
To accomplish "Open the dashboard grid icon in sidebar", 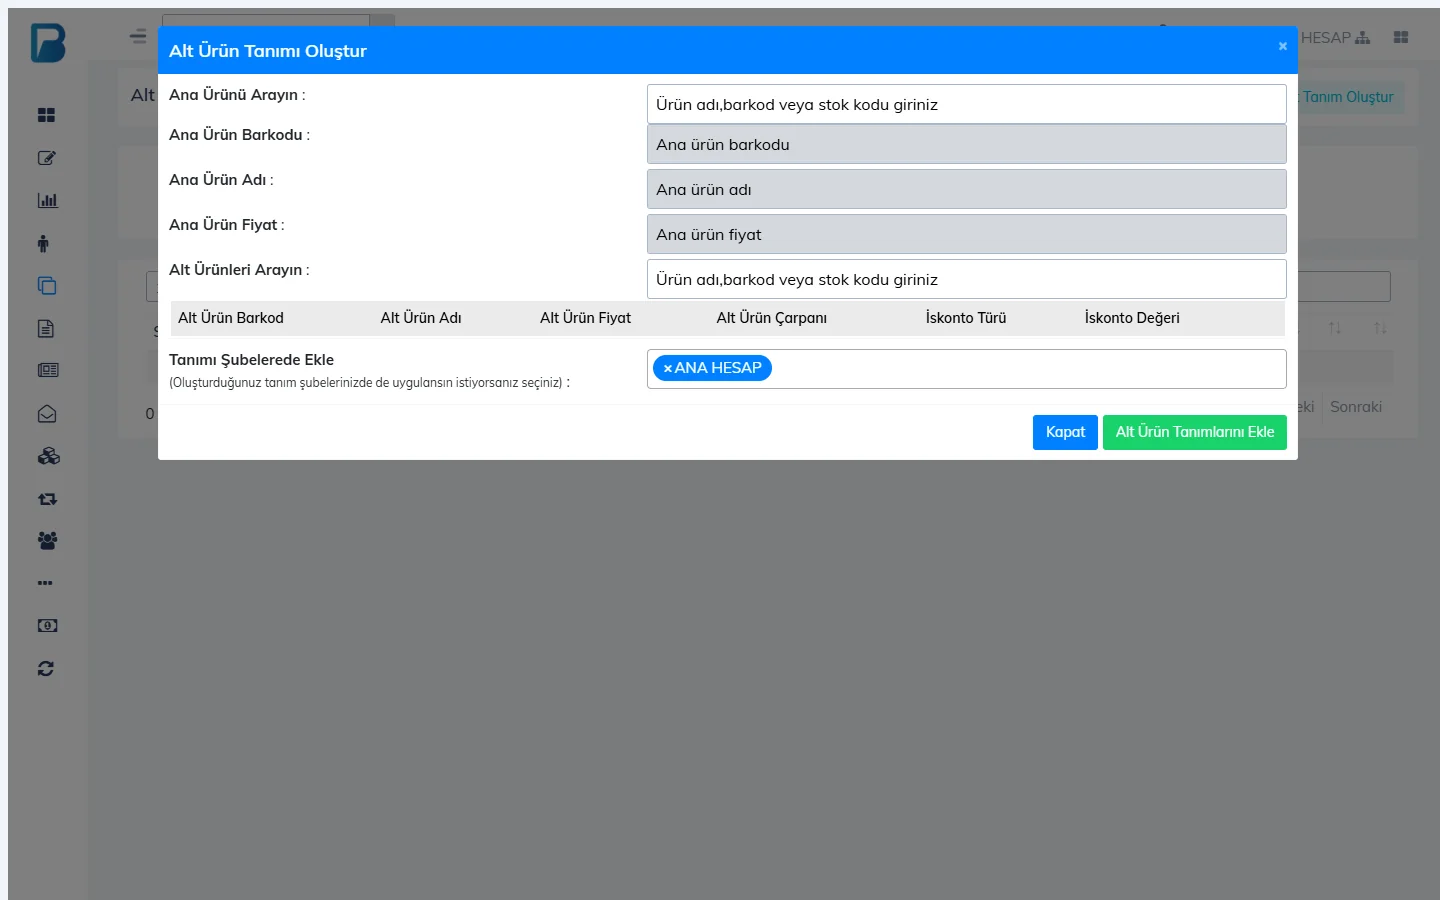I will [x=46, y=115].
